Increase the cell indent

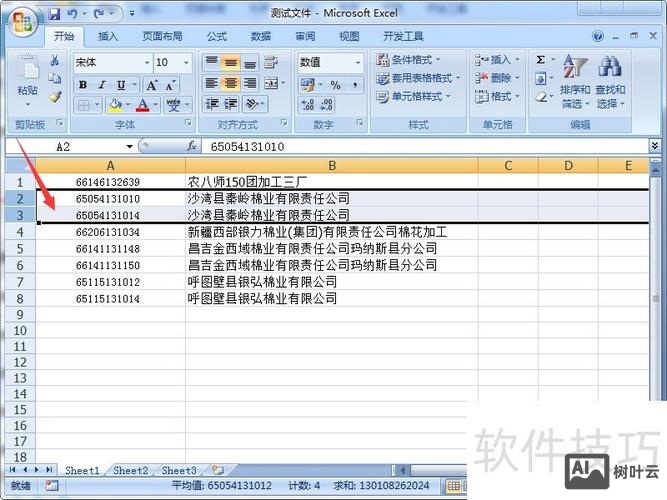(x=231, y=104)
